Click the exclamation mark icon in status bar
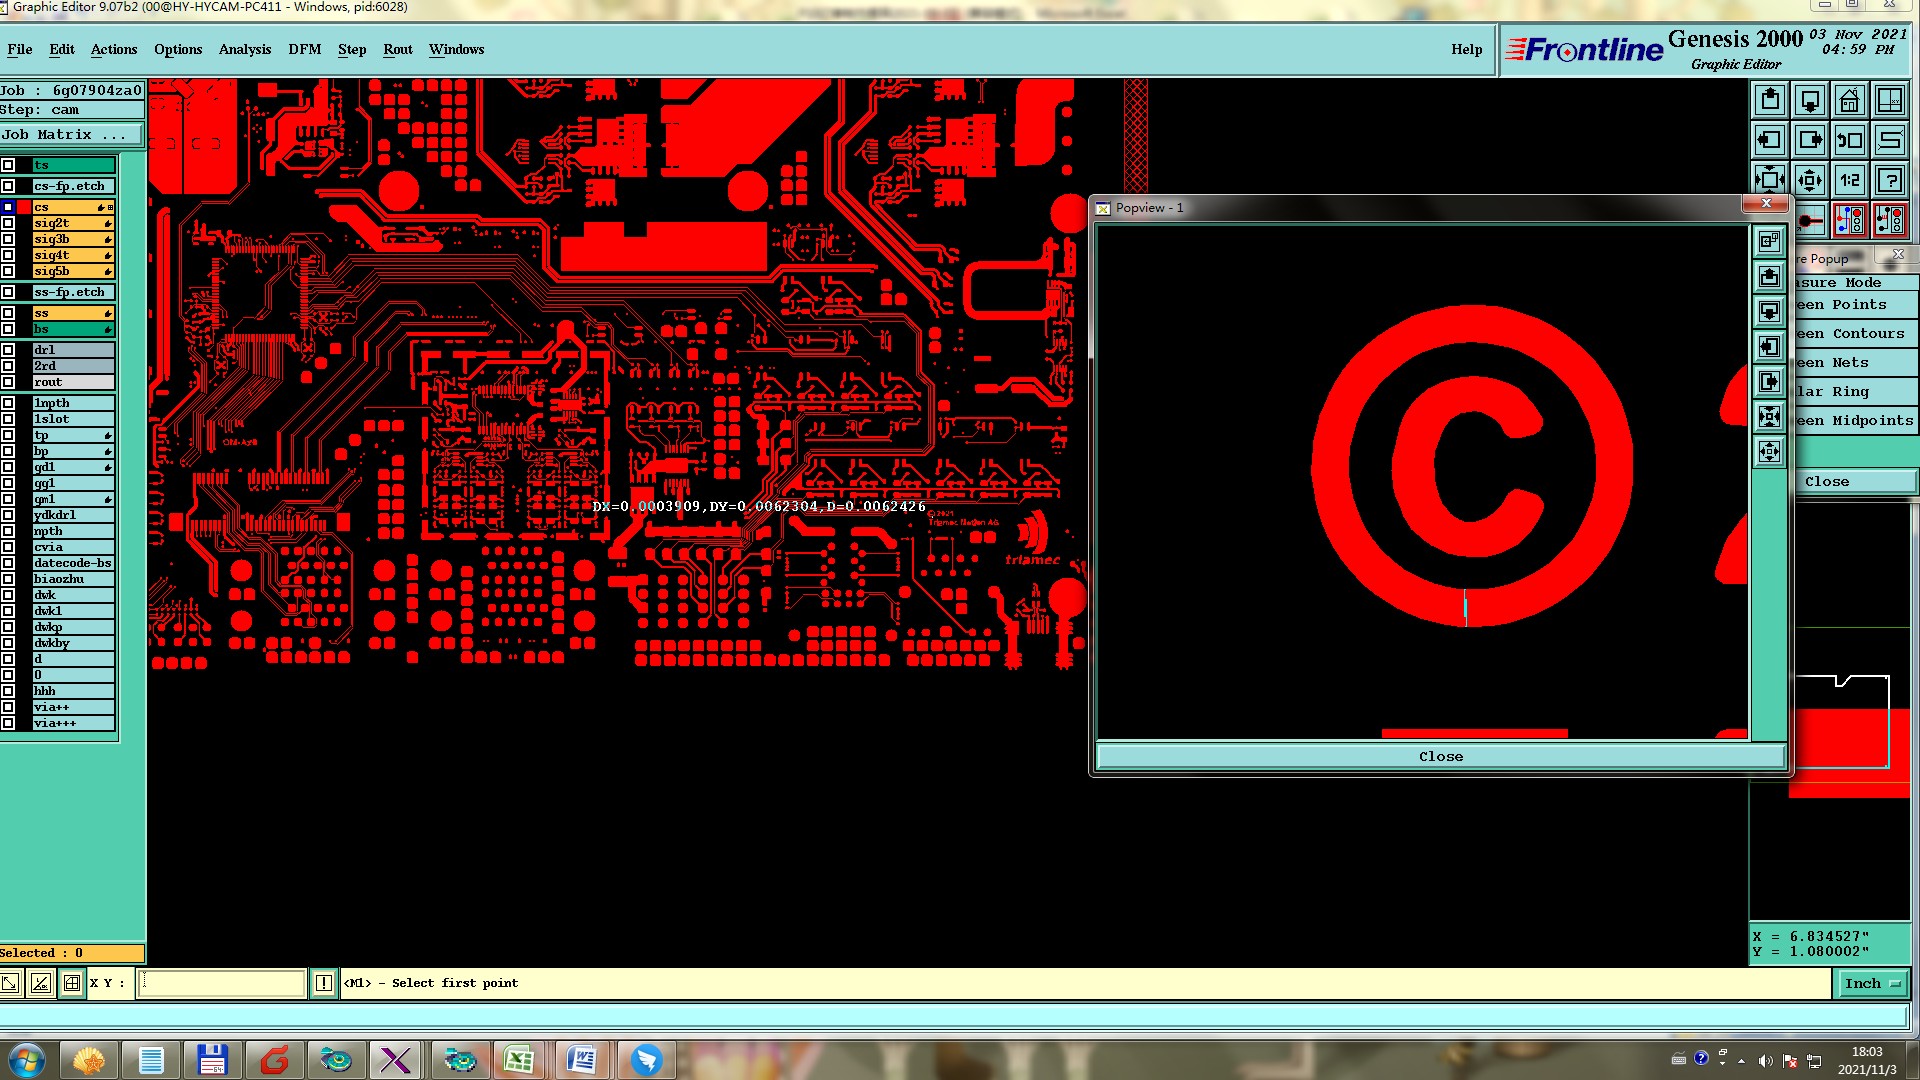This screenshot has width=1920, height=1080. click(324, 983)
